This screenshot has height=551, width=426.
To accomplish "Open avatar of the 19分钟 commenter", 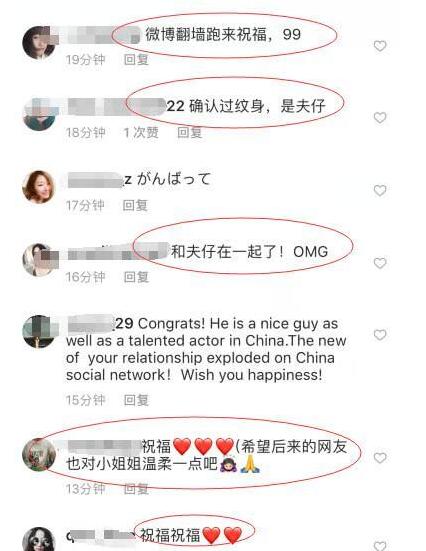I will coord(39,43).
